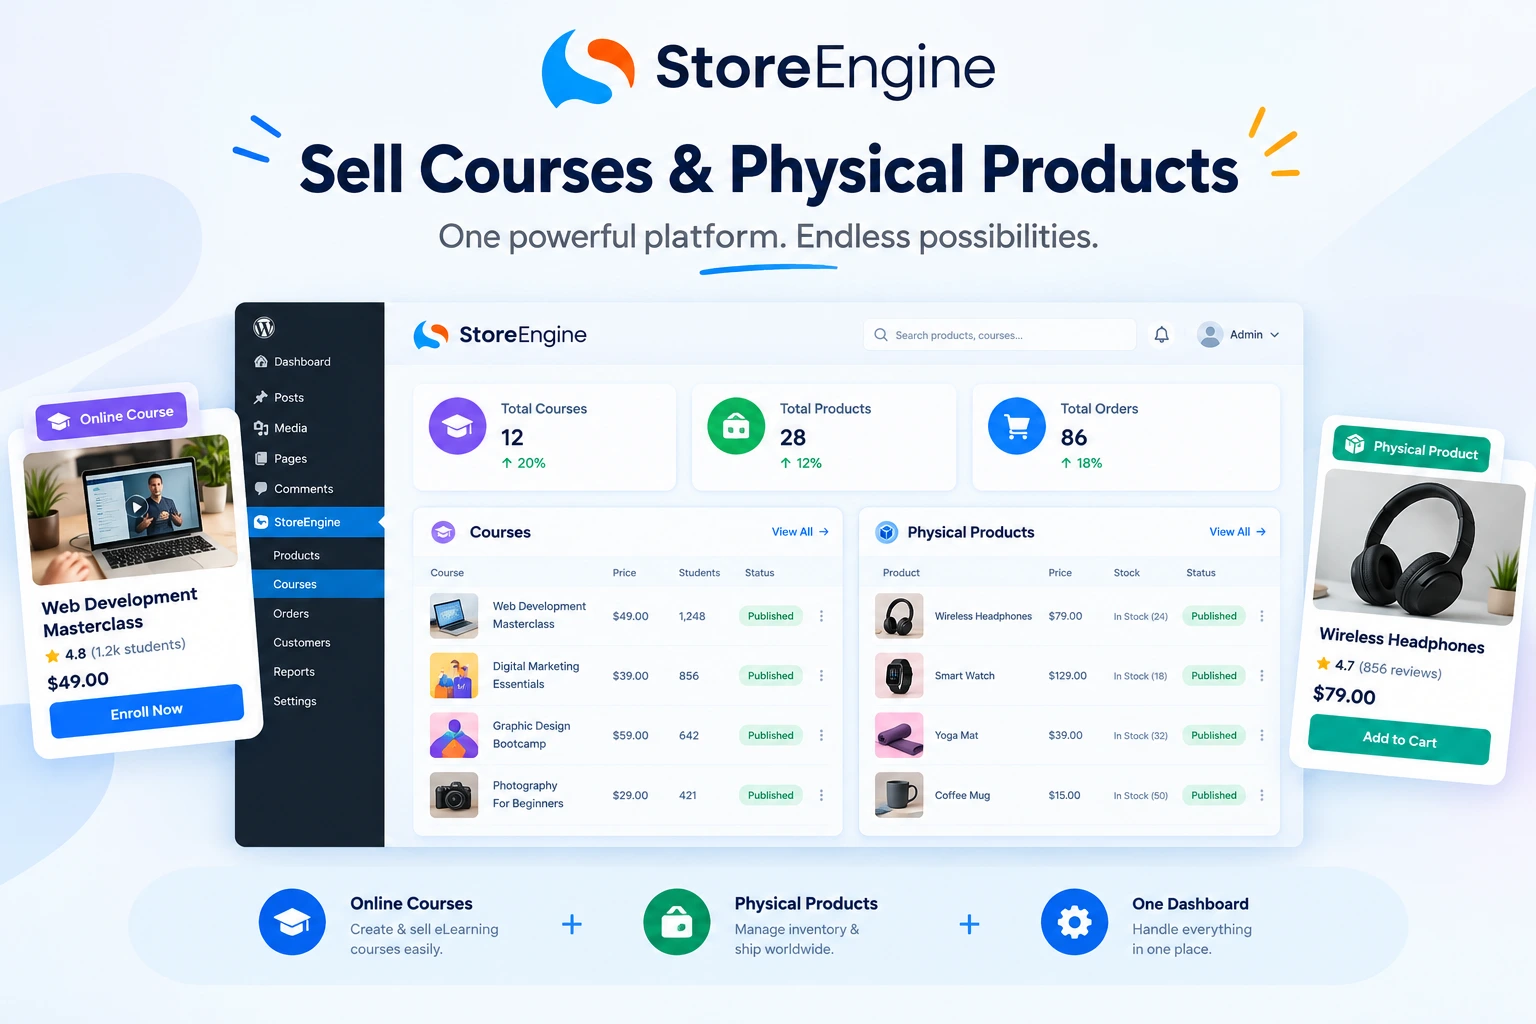Click the magnifier icon in the search box

click(x=881, y=335)
